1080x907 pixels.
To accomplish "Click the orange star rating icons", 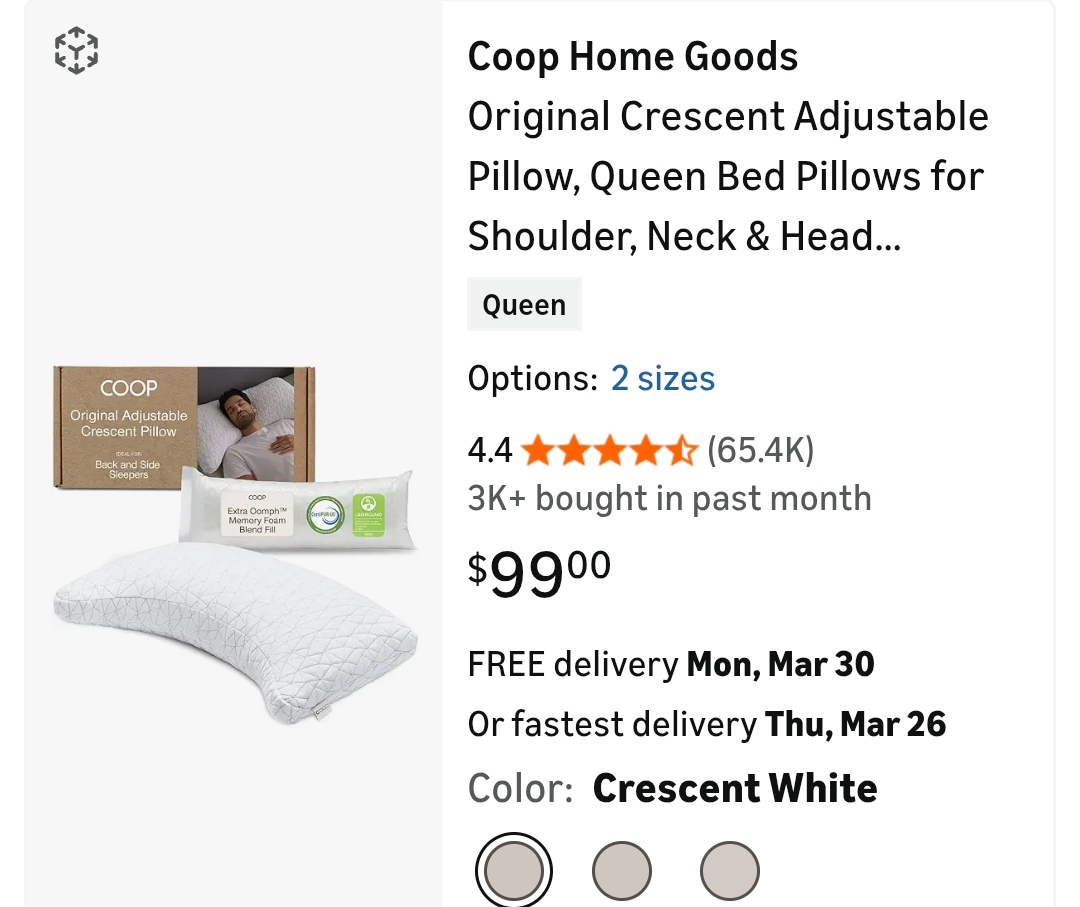I will tap(608, 451).
